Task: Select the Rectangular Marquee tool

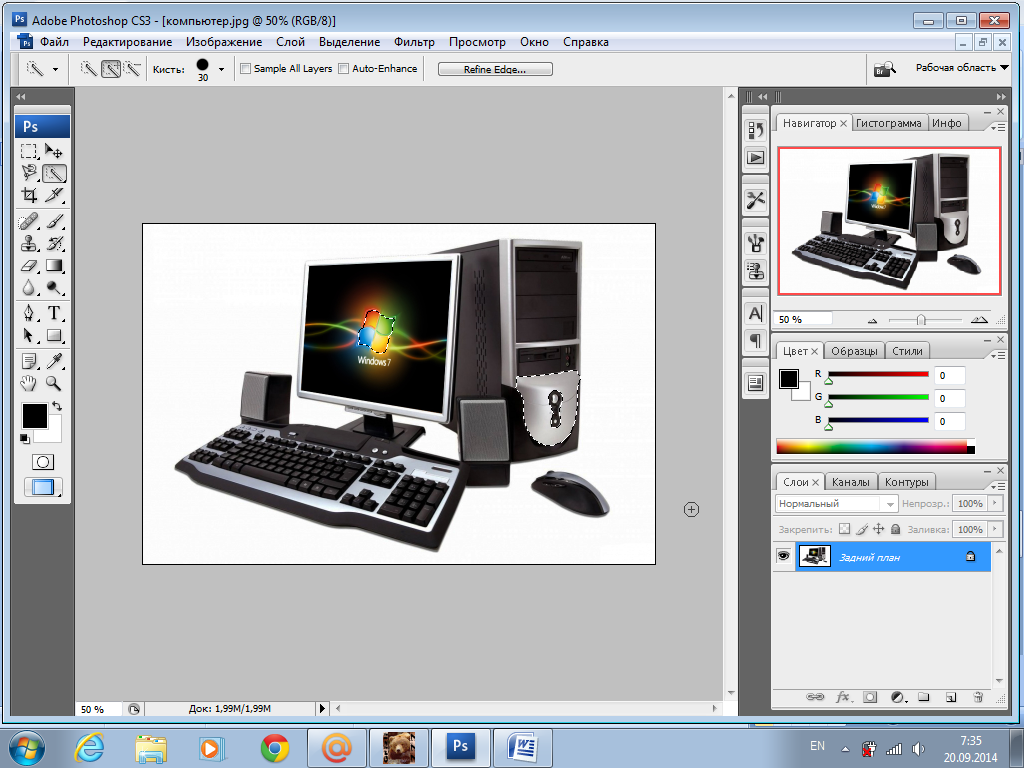Action: pyautogui.click(x=29, y=152)
